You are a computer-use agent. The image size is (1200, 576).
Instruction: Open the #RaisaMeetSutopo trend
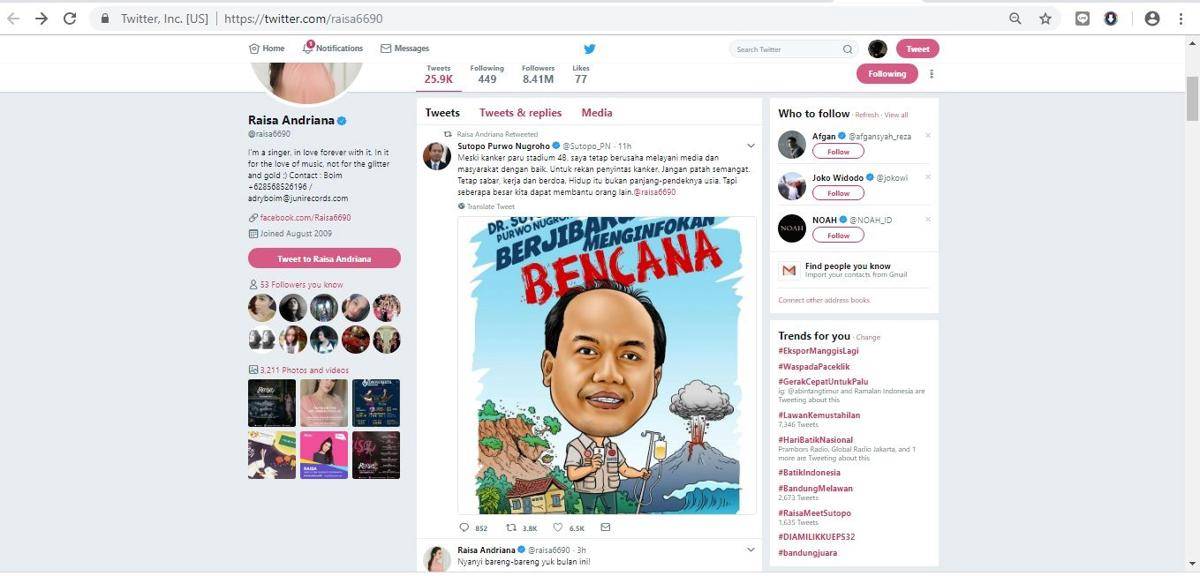click(x=815, y=513)
